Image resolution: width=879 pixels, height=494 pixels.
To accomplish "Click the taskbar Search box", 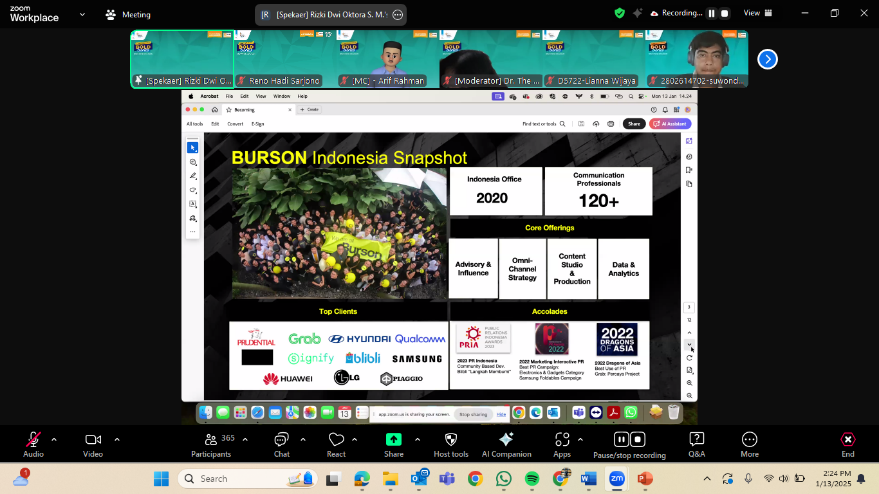I will pos(247,478).
